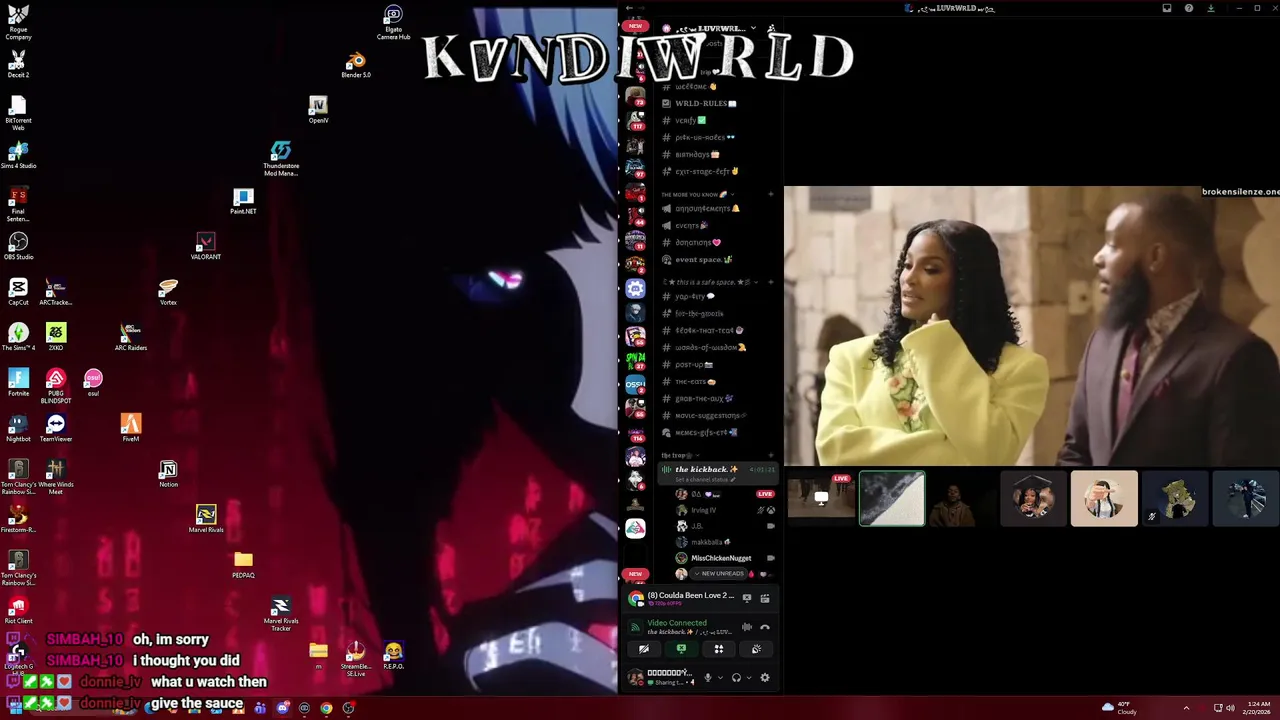Open the soundboard button in Discord
Image resolution: width=1280 pixels, height=720 pixels.
coord(756,649)
